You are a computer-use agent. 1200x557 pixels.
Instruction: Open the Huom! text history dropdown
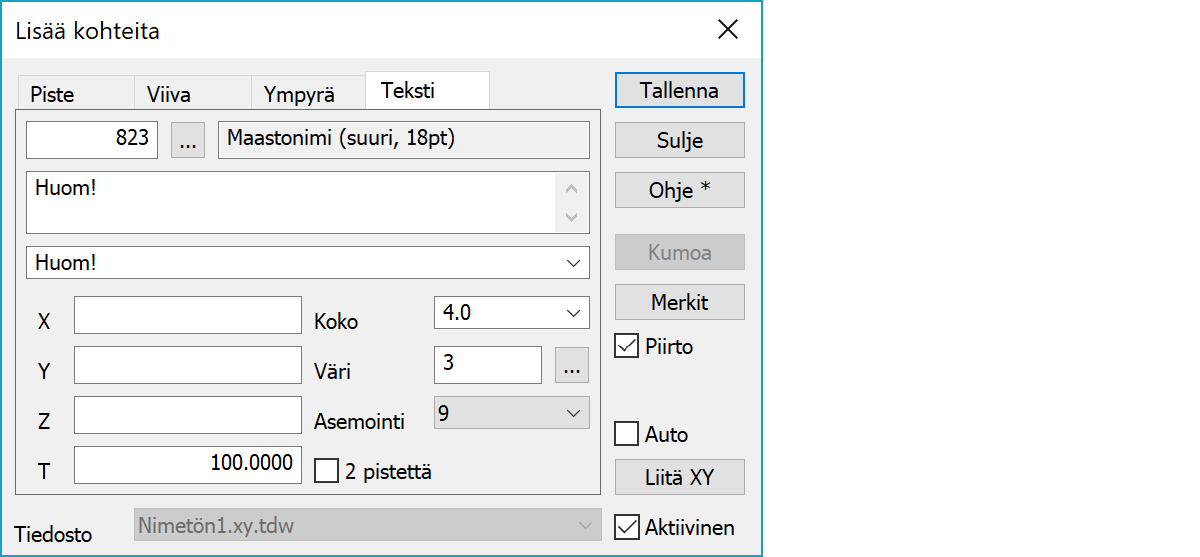point(573,263)
